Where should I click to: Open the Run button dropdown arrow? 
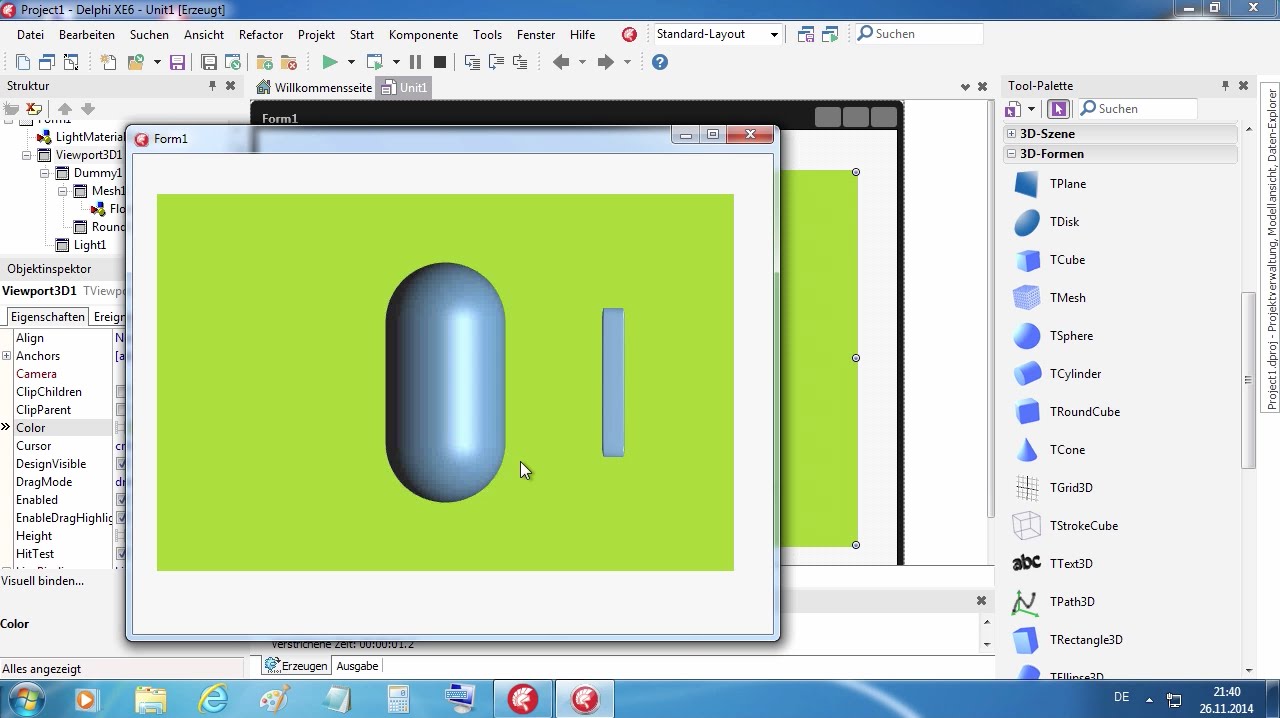click(x=350, y=62)
